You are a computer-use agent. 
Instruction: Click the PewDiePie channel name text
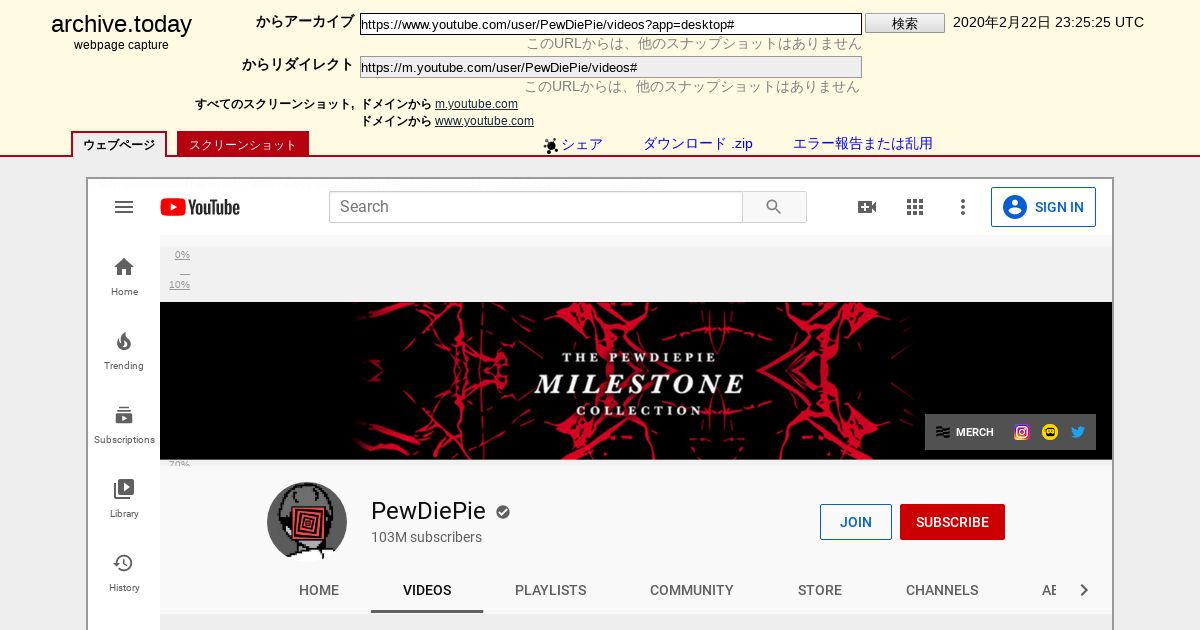(428, 511)
